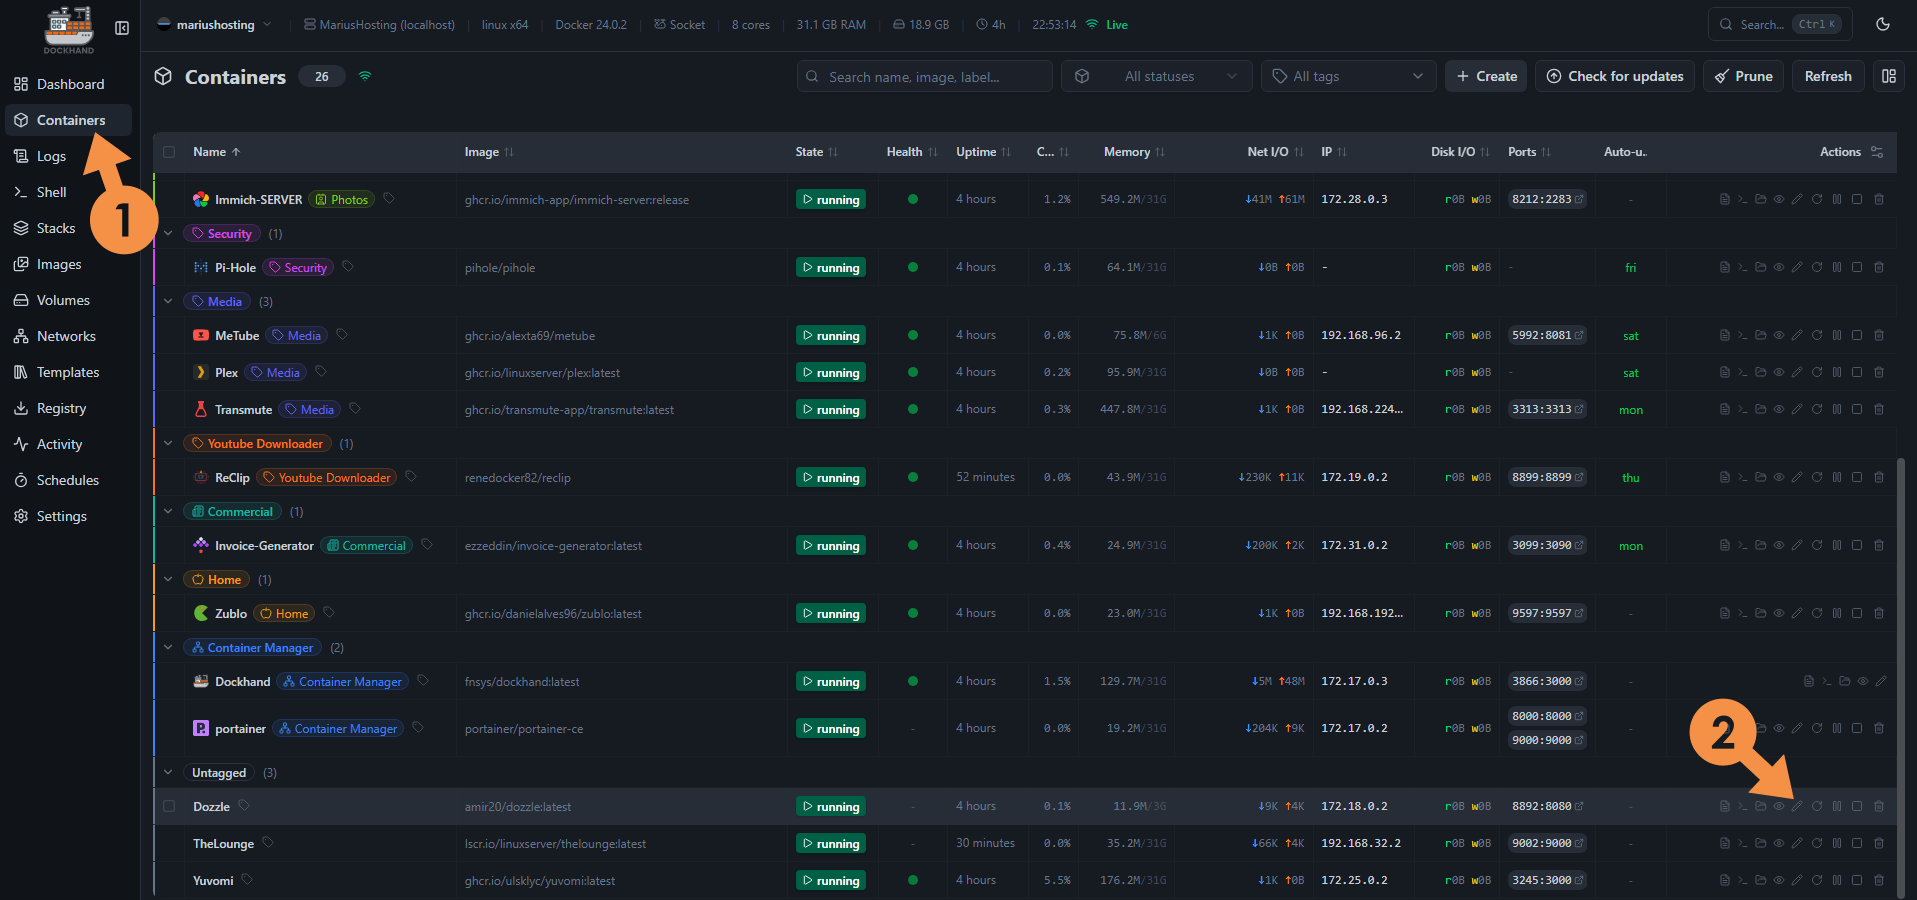Collapse the Media group
This screenshot has width=1917, height=900.
coord(168,301)
